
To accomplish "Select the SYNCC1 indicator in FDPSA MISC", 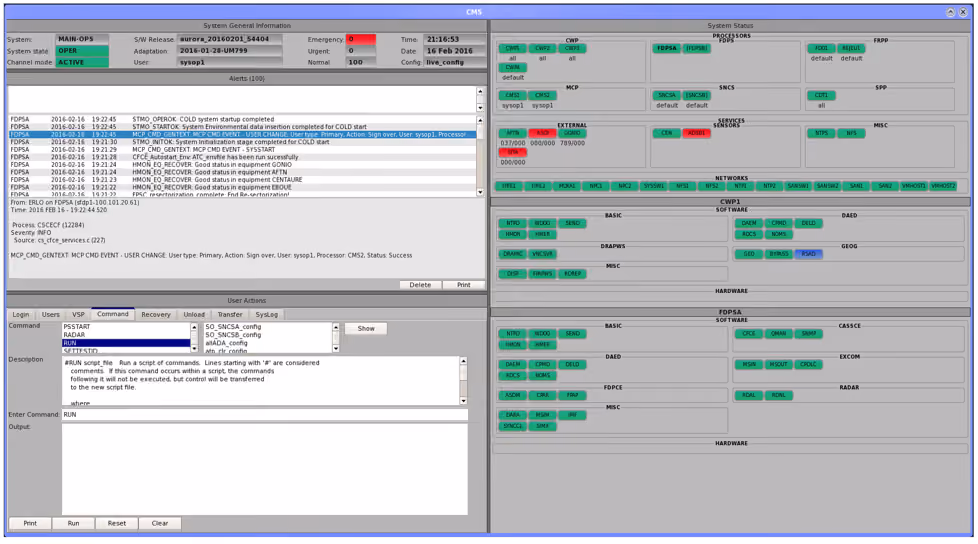I will click(512, 426).
